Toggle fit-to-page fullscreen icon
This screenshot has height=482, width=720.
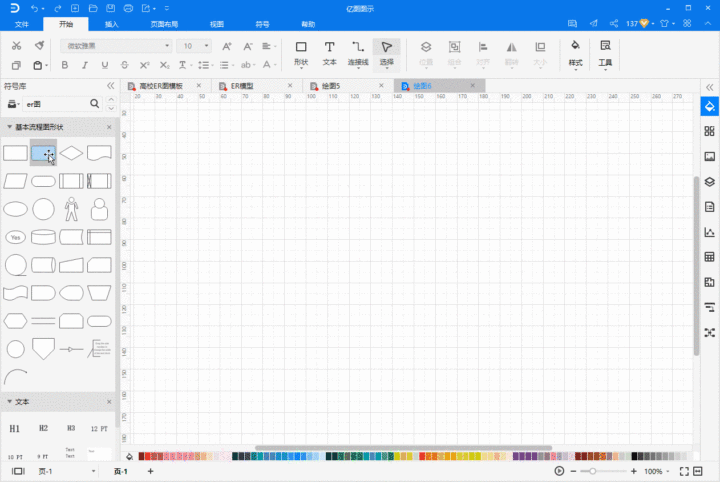point(684,471)
